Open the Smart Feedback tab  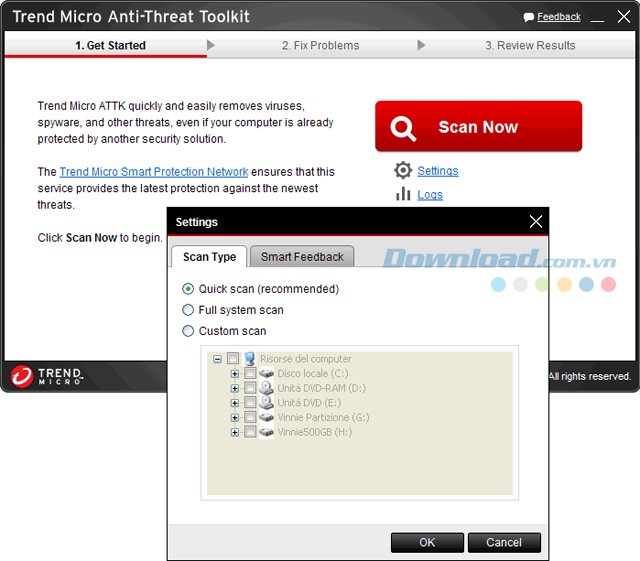(302, 257)
